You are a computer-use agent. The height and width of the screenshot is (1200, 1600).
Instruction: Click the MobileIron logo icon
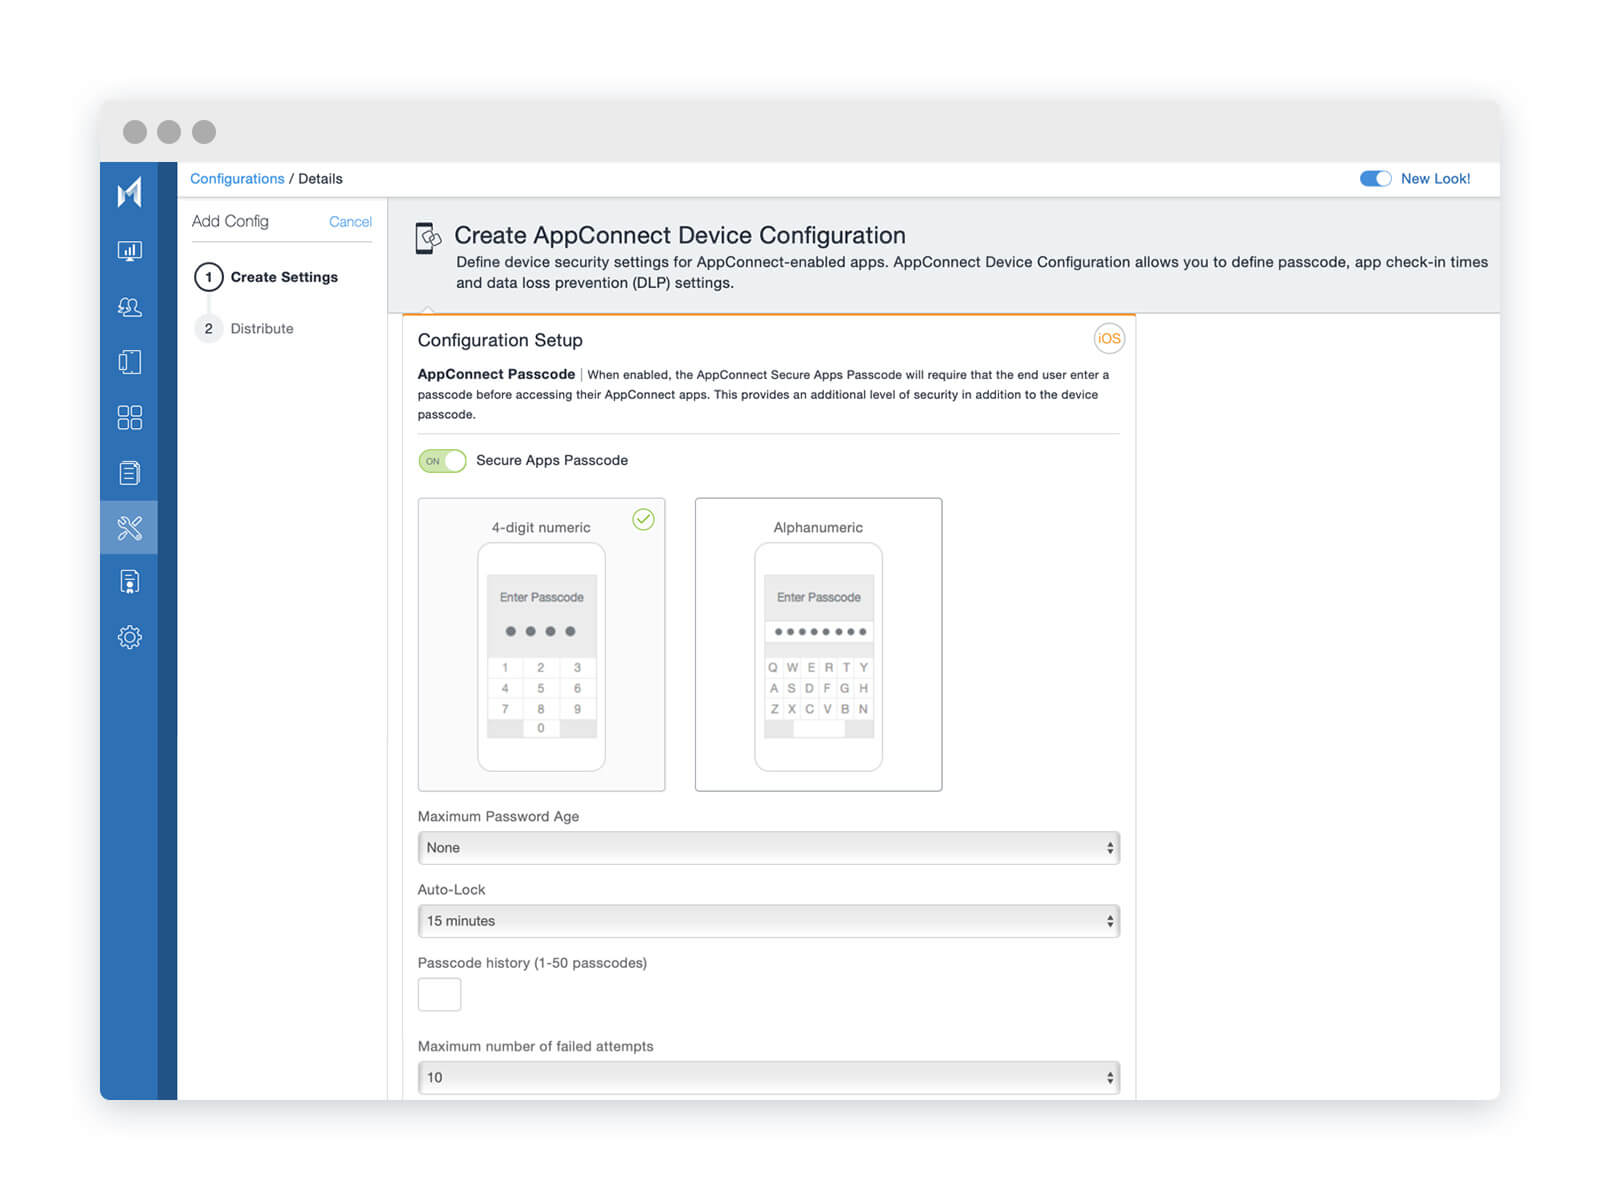129,192
